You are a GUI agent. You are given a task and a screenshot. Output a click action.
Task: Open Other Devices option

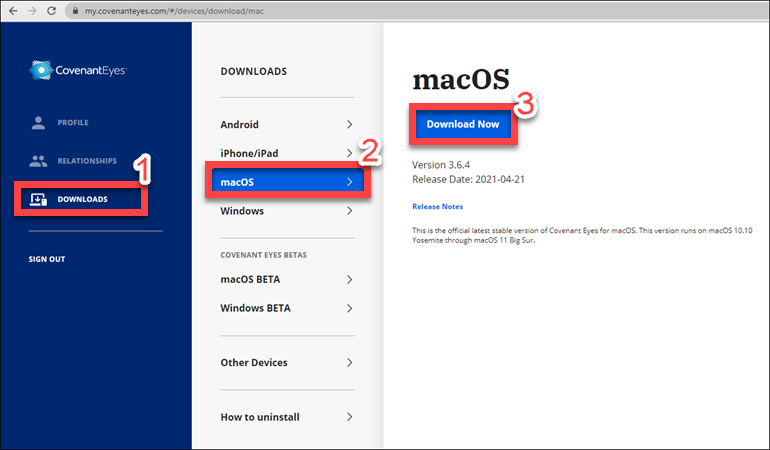click(x=287, y=363)
